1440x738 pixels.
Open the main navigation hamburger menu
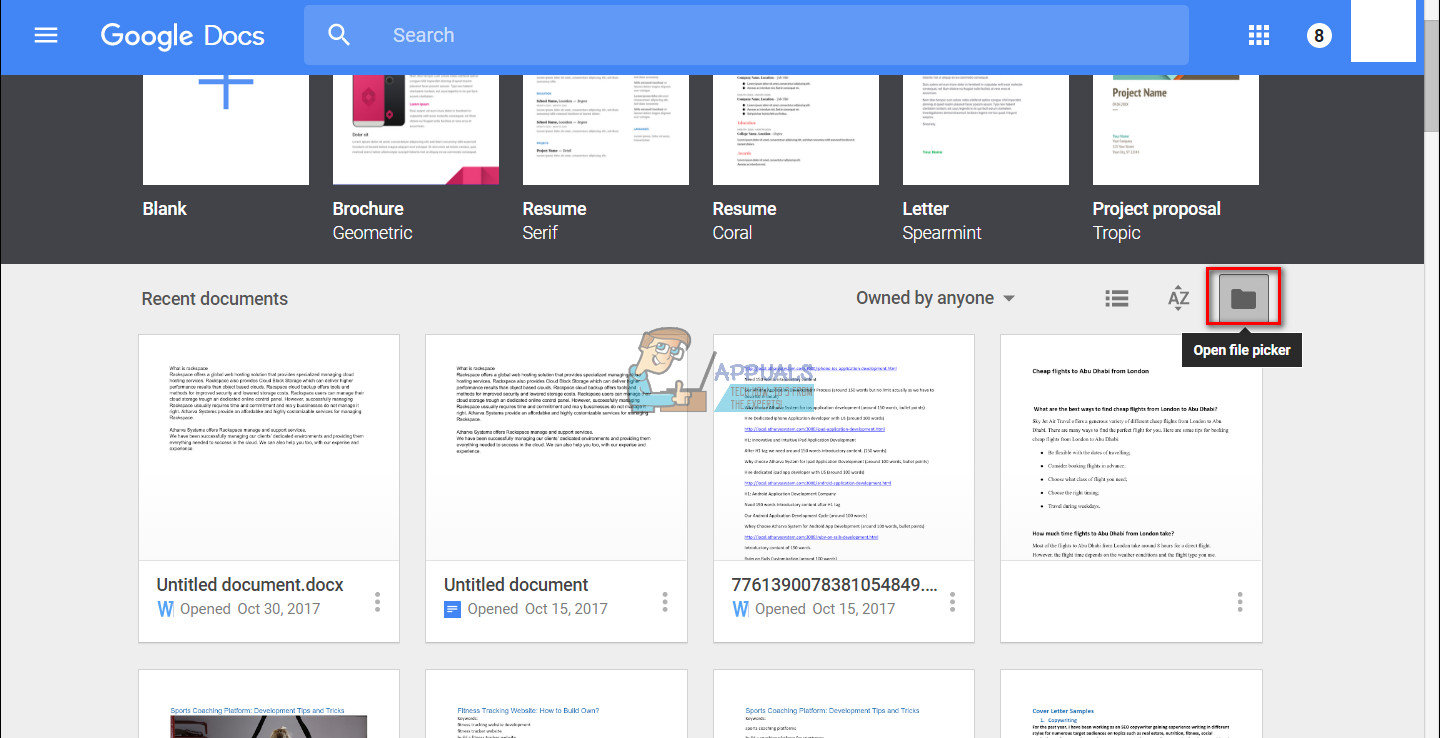[46, 34]
